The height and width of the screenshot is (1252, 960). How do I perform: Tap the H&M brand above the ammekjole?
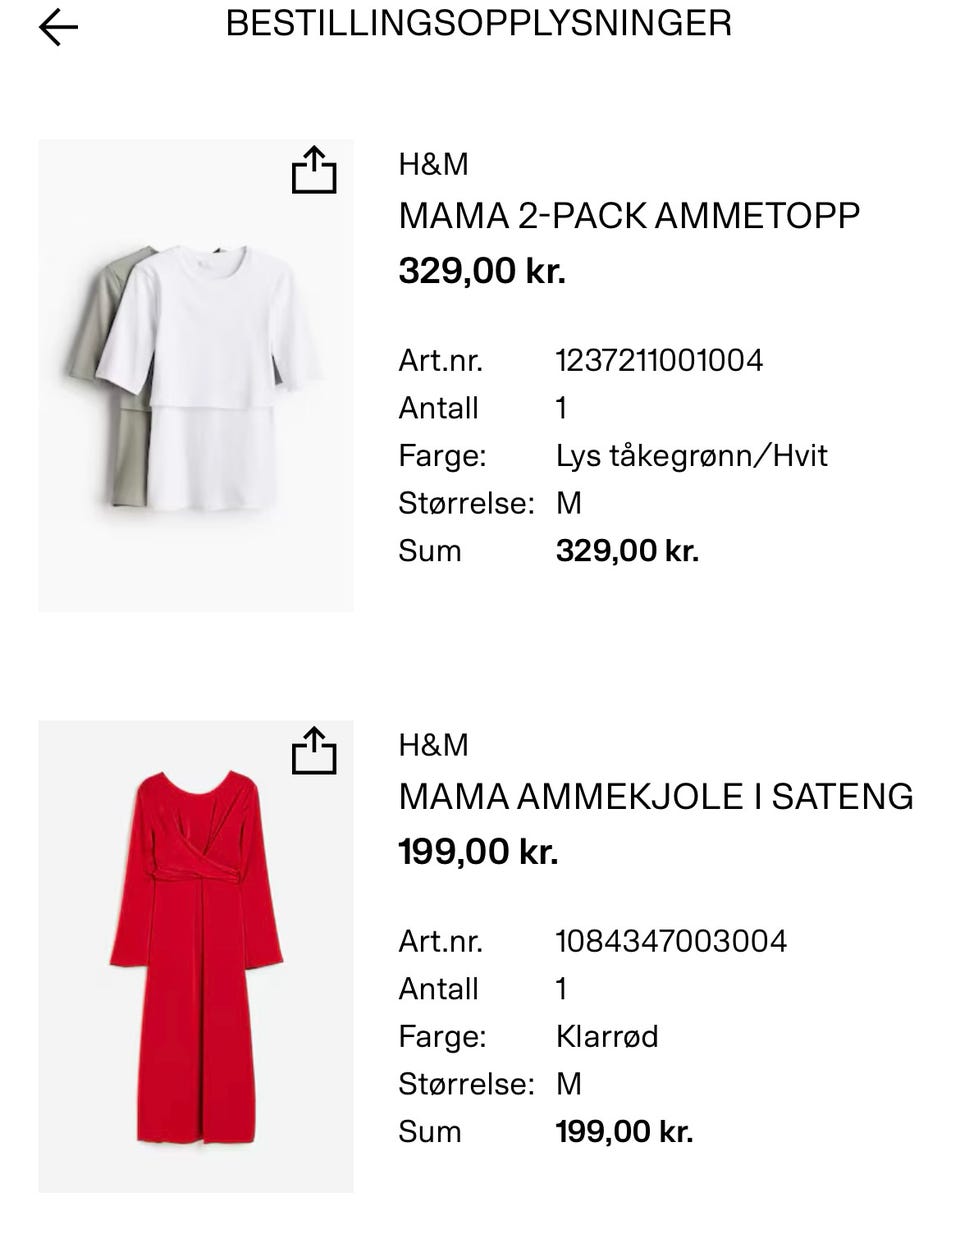click(x=433, y=745)
